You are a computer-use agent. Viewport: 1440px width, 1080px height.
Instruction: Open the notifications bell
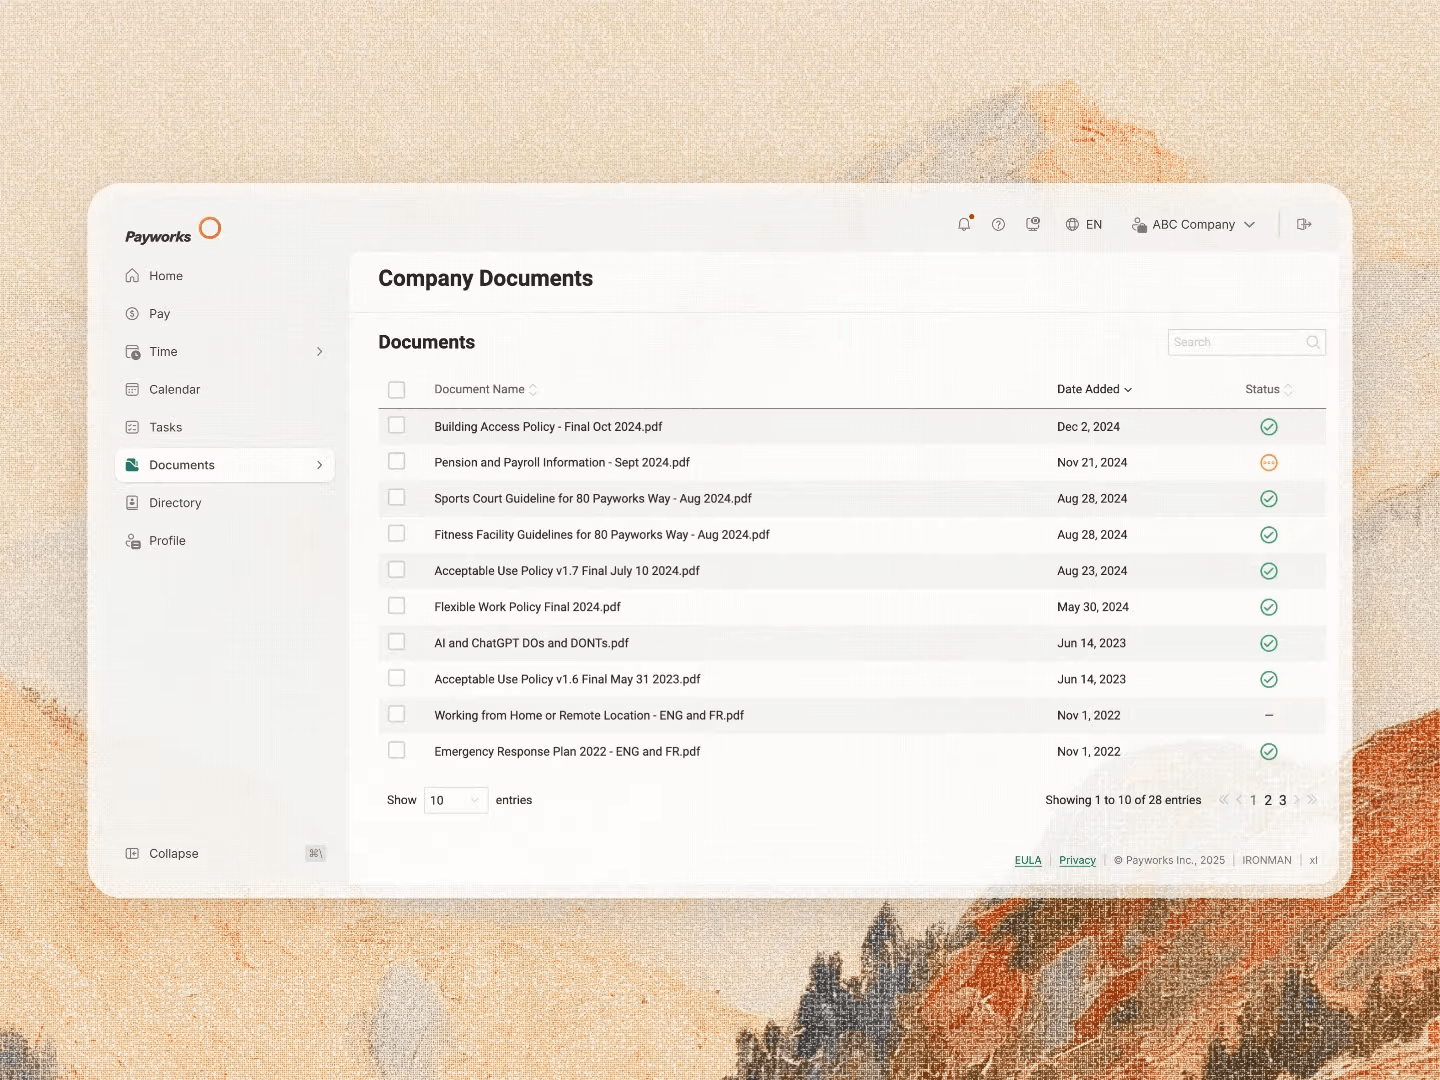(964, 224)
